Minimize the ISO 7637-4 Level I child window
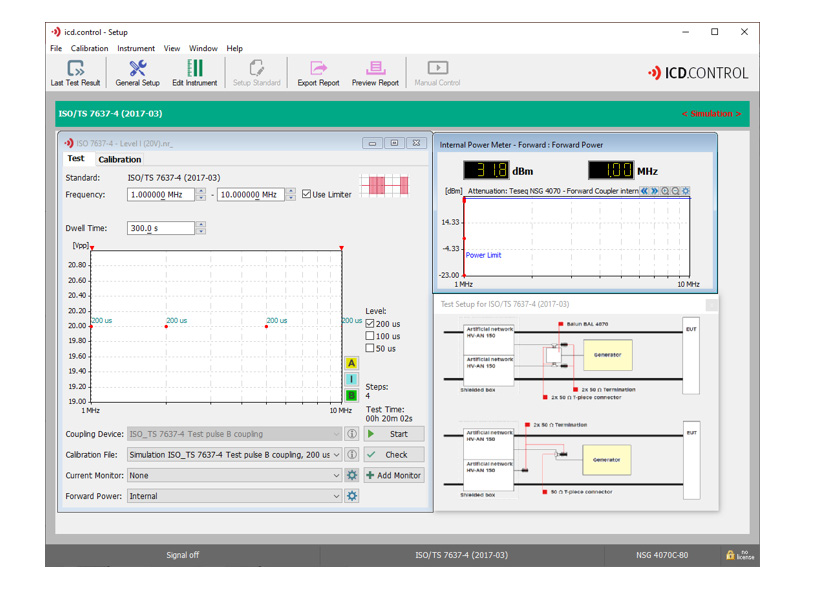 point(372,143)
